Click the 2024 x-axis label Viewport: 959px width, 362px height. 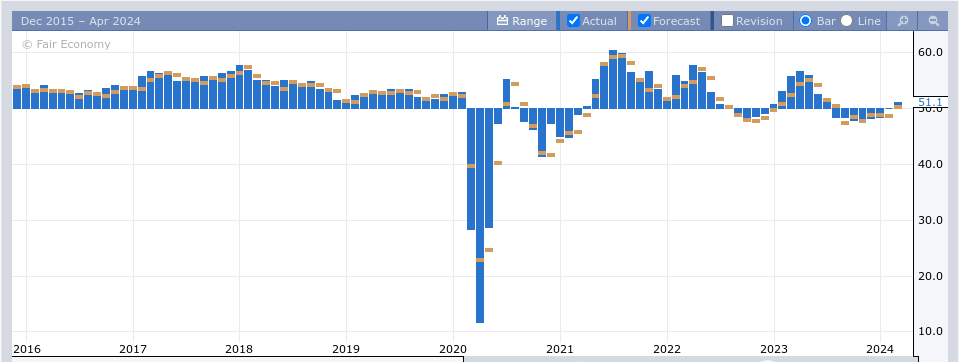[x=880, y=349]
